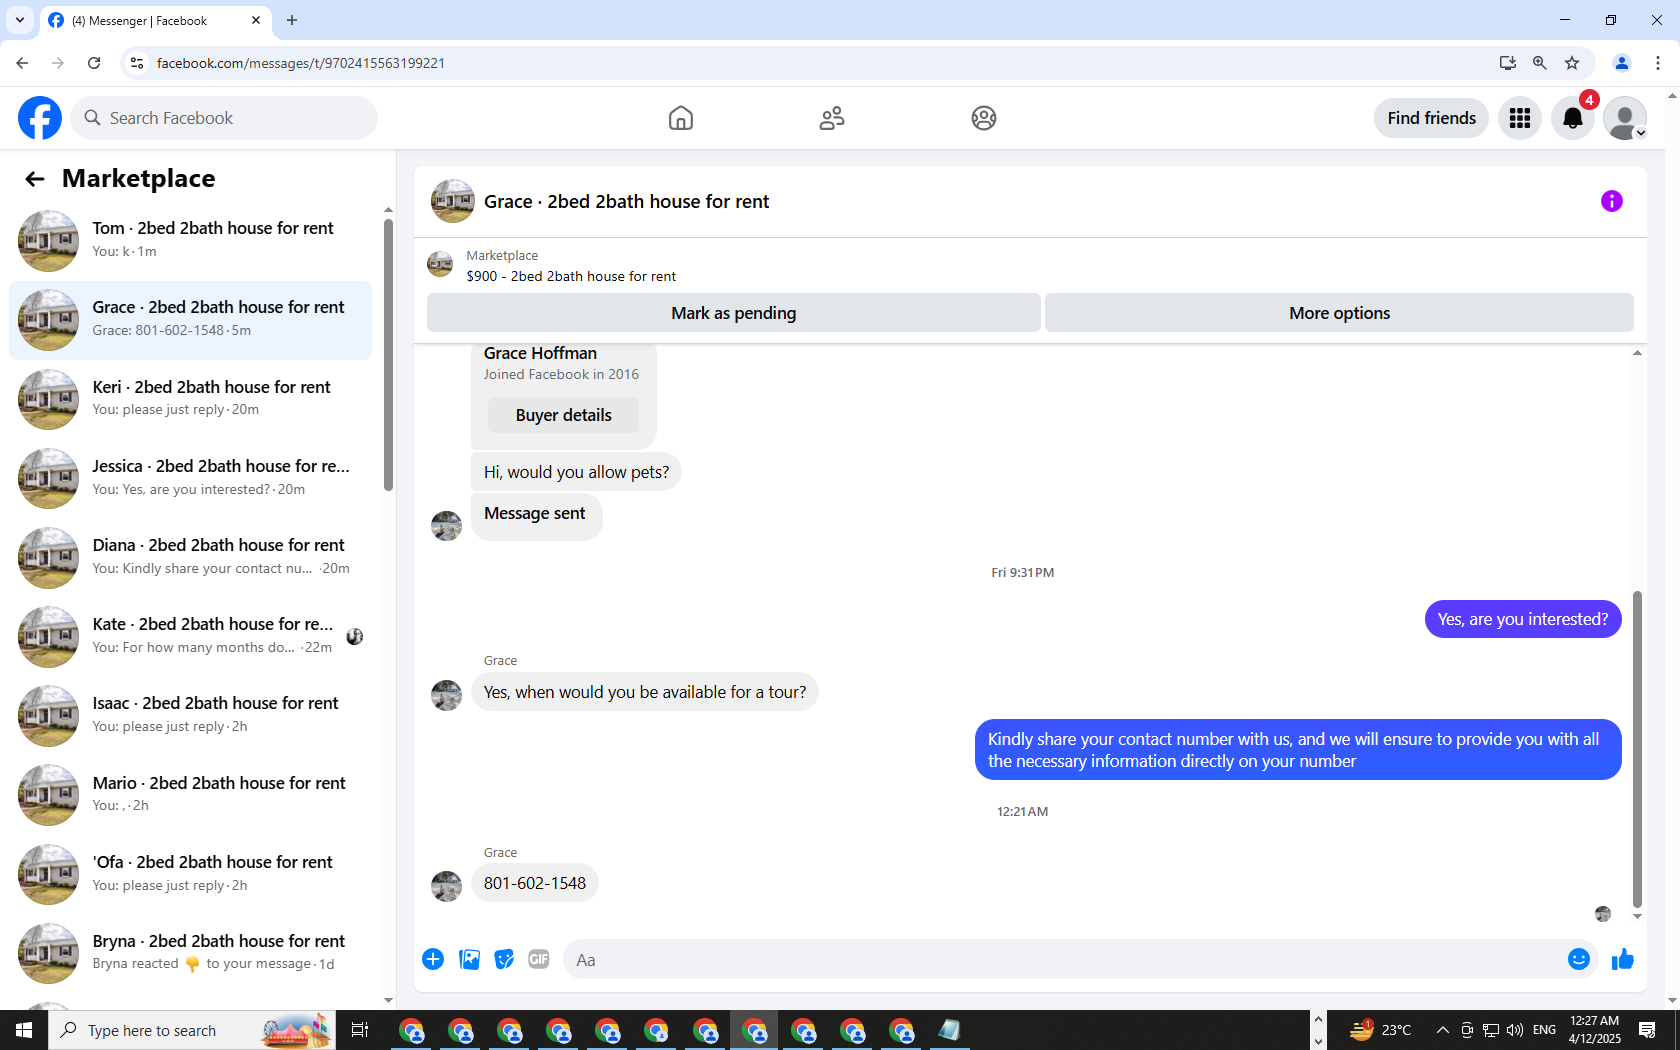Click the 'Yes, are you interested?' message

click(1523, 619)
